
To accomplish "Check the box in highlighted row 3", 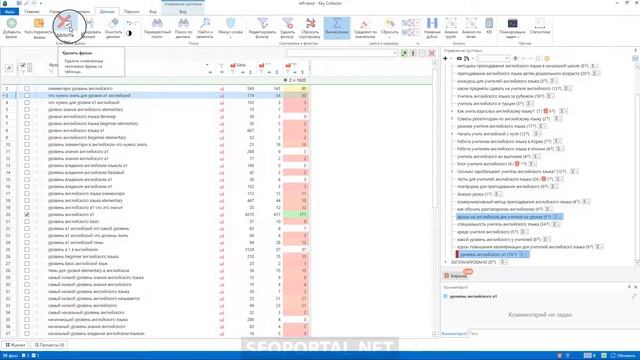I will [x=27, y=95].
